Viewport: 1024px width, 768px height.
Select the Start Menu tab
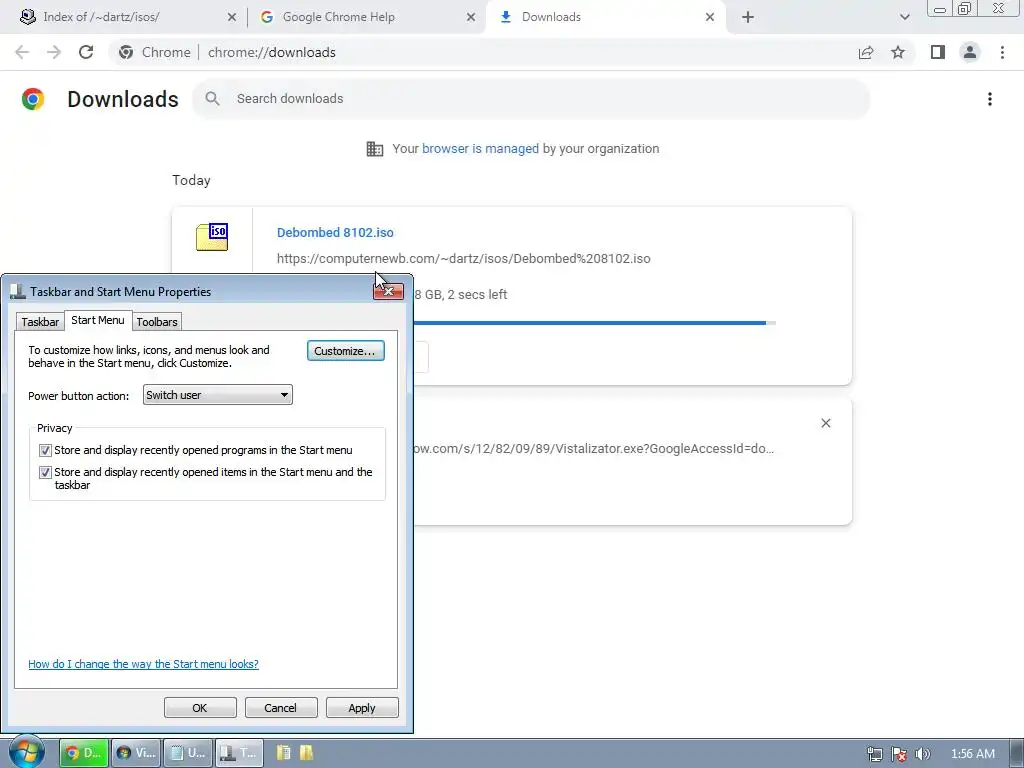click(x=98, y=320)
